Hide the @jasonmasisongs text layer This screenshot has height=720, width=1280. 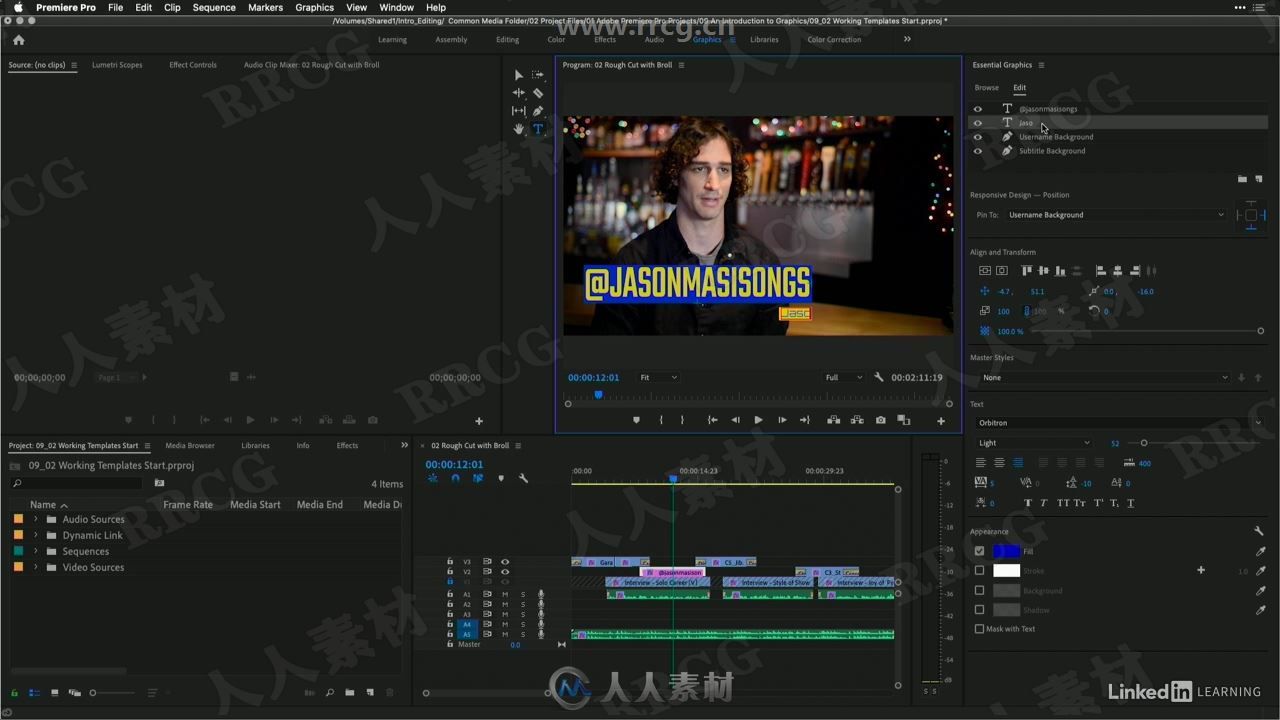pos(978,109)
